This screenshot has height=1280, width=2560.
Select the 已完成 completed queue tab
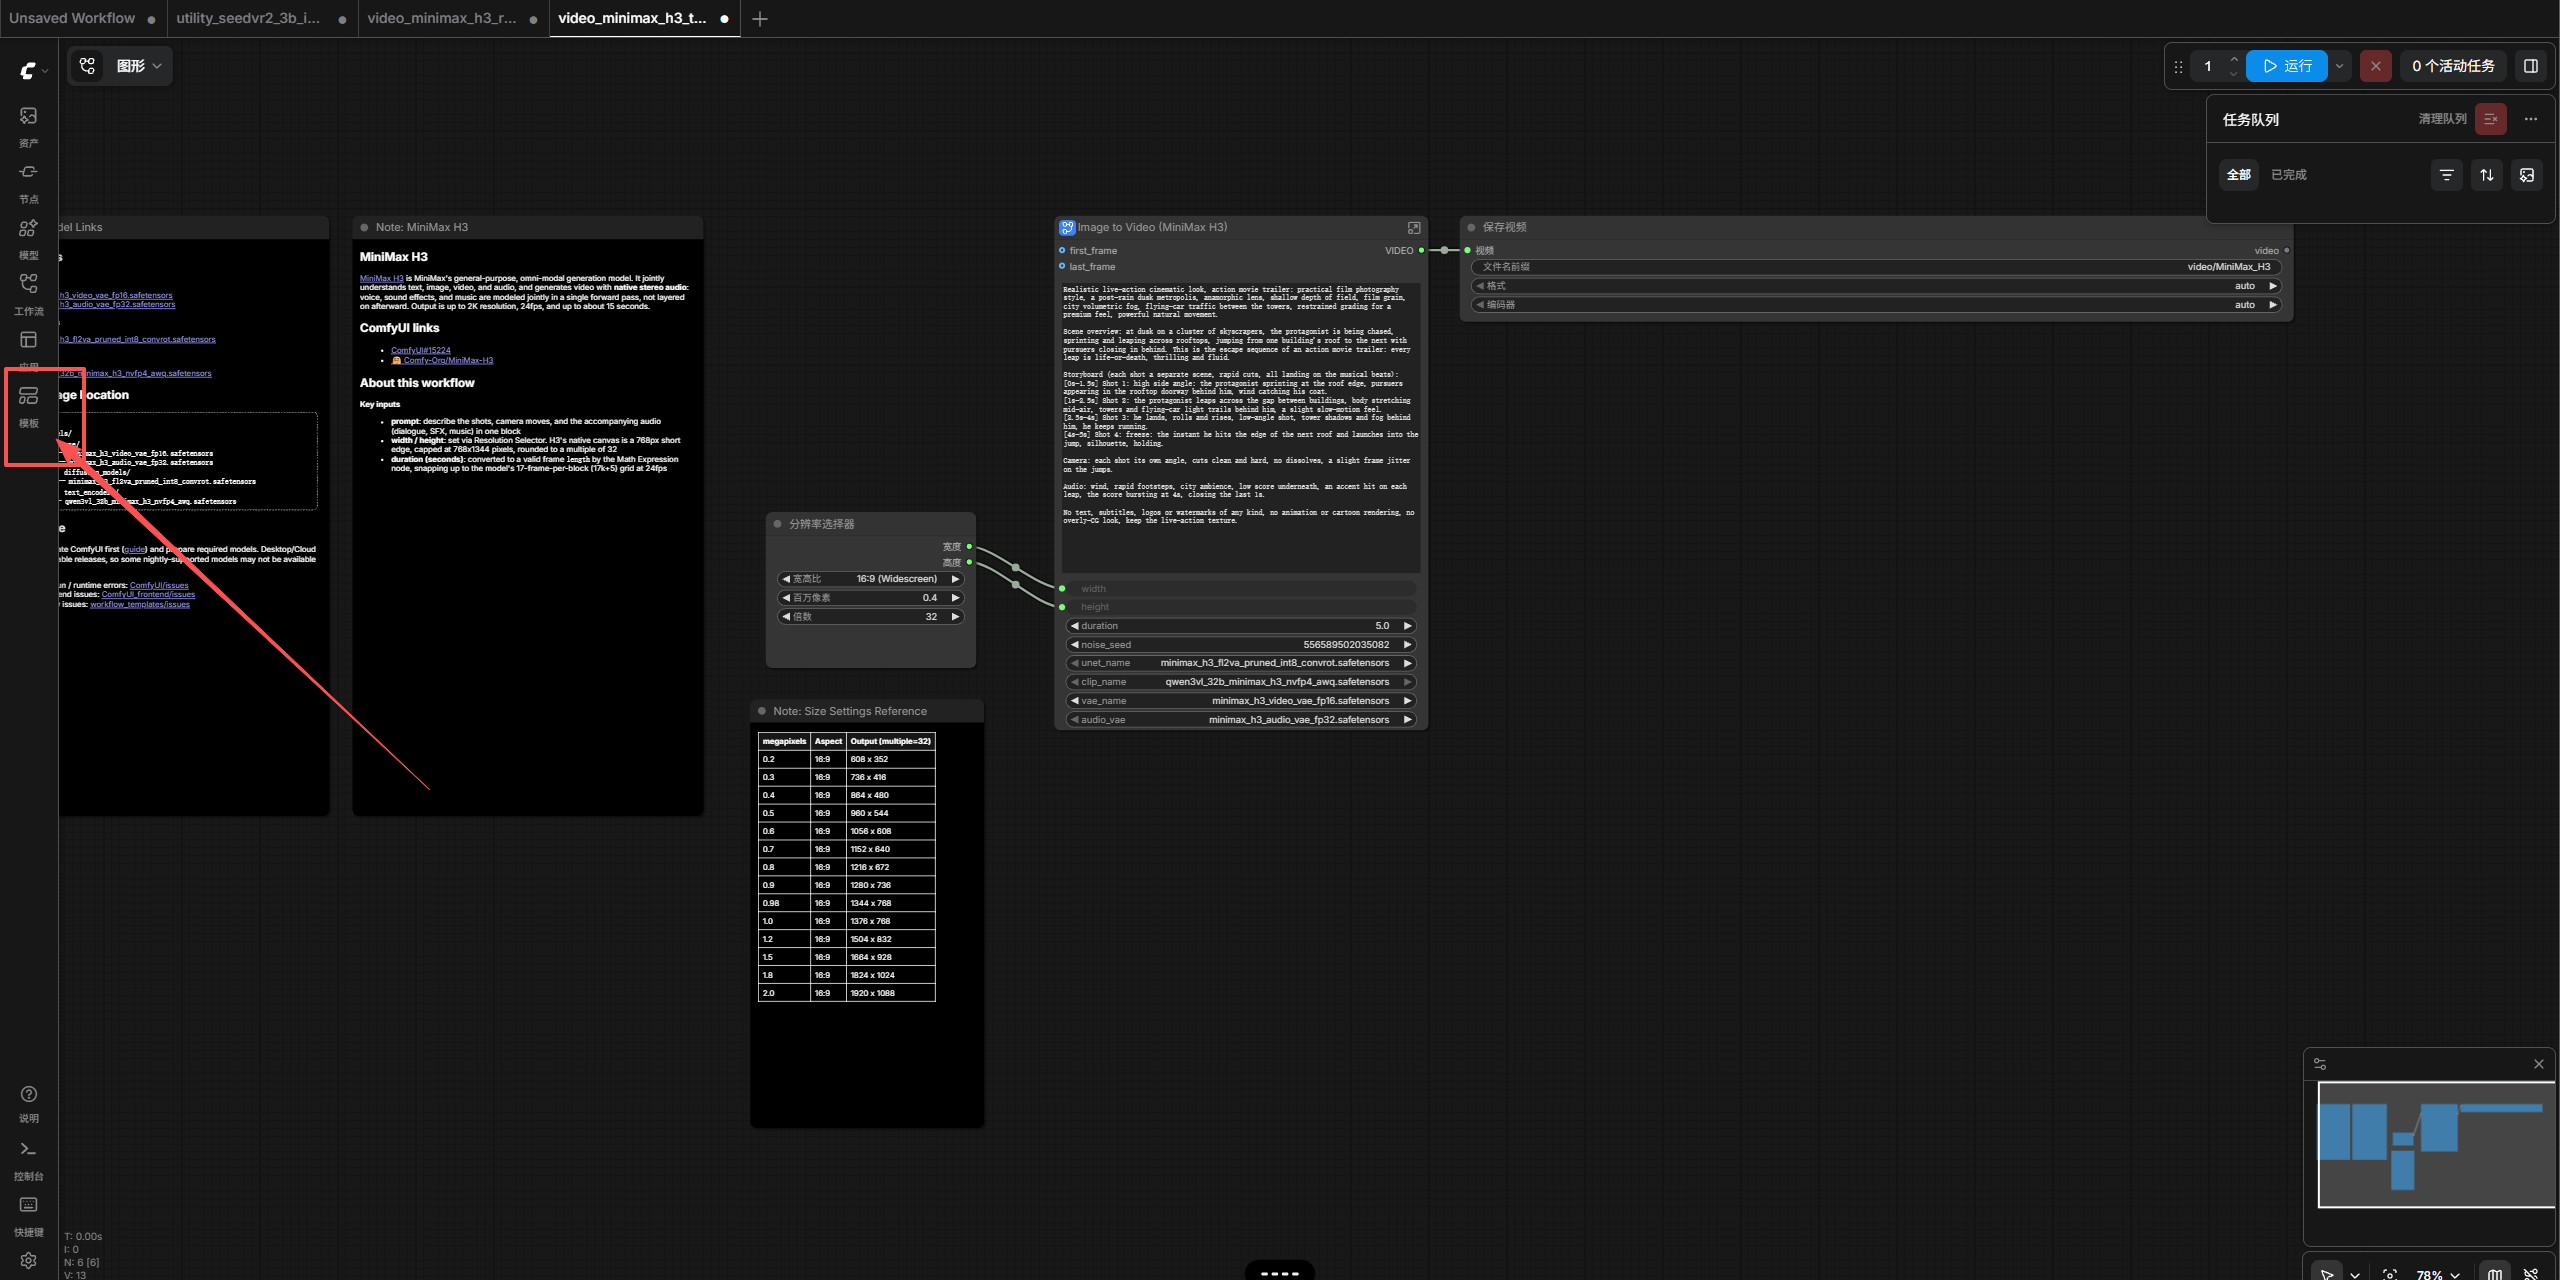(x=2288, y=175)
